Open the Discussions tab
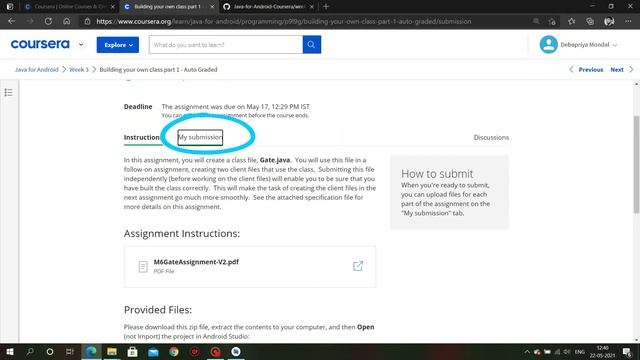Image resolution: width=640 pixels, height=360 pixels. click(x=491, y=138)
